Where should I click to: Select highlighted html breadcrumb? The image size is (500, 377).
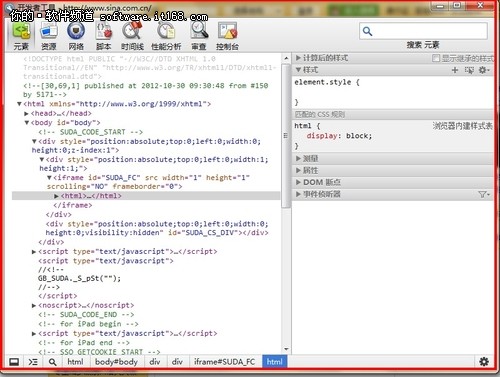[x=275, y=362]
